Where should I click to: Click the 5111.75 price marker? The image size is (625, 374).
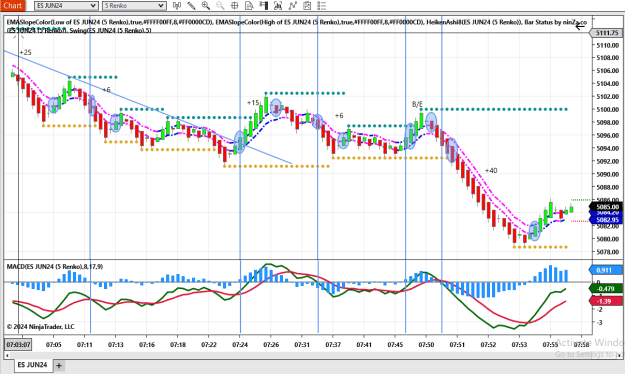pyautogui.click(x=607, y=33)
